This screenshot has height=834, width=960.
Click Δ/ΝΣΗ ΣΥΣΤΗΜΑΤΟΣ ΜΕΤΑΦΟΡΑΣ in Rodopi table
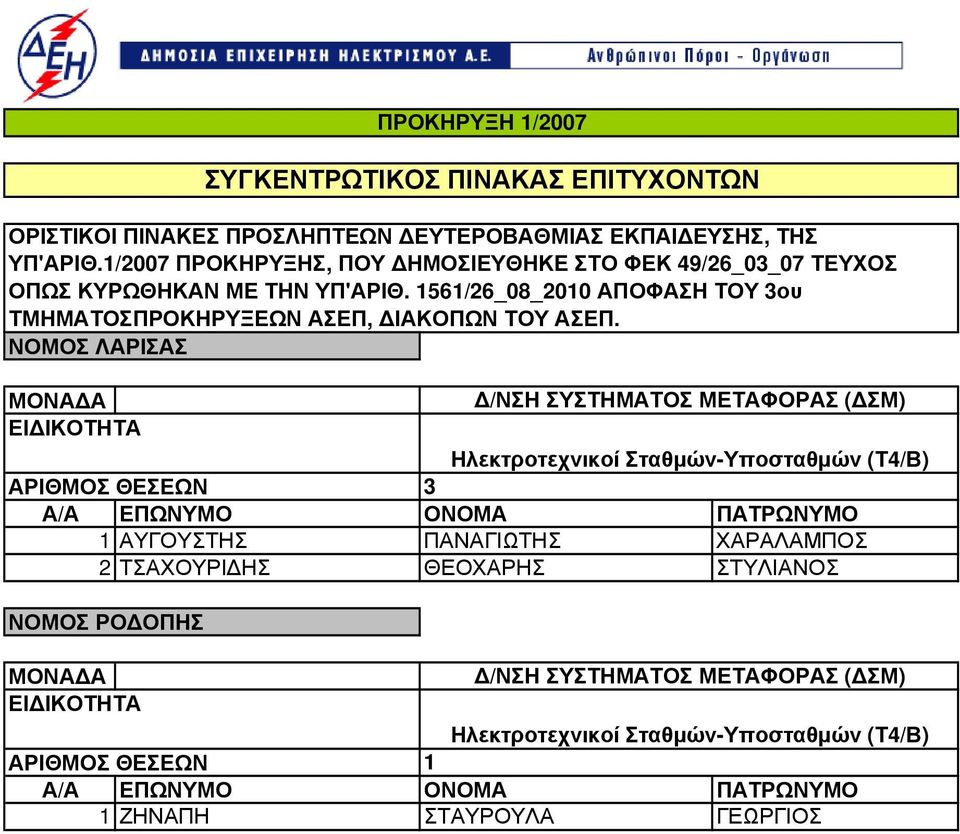pyautogui.click(x=689, y=676)
